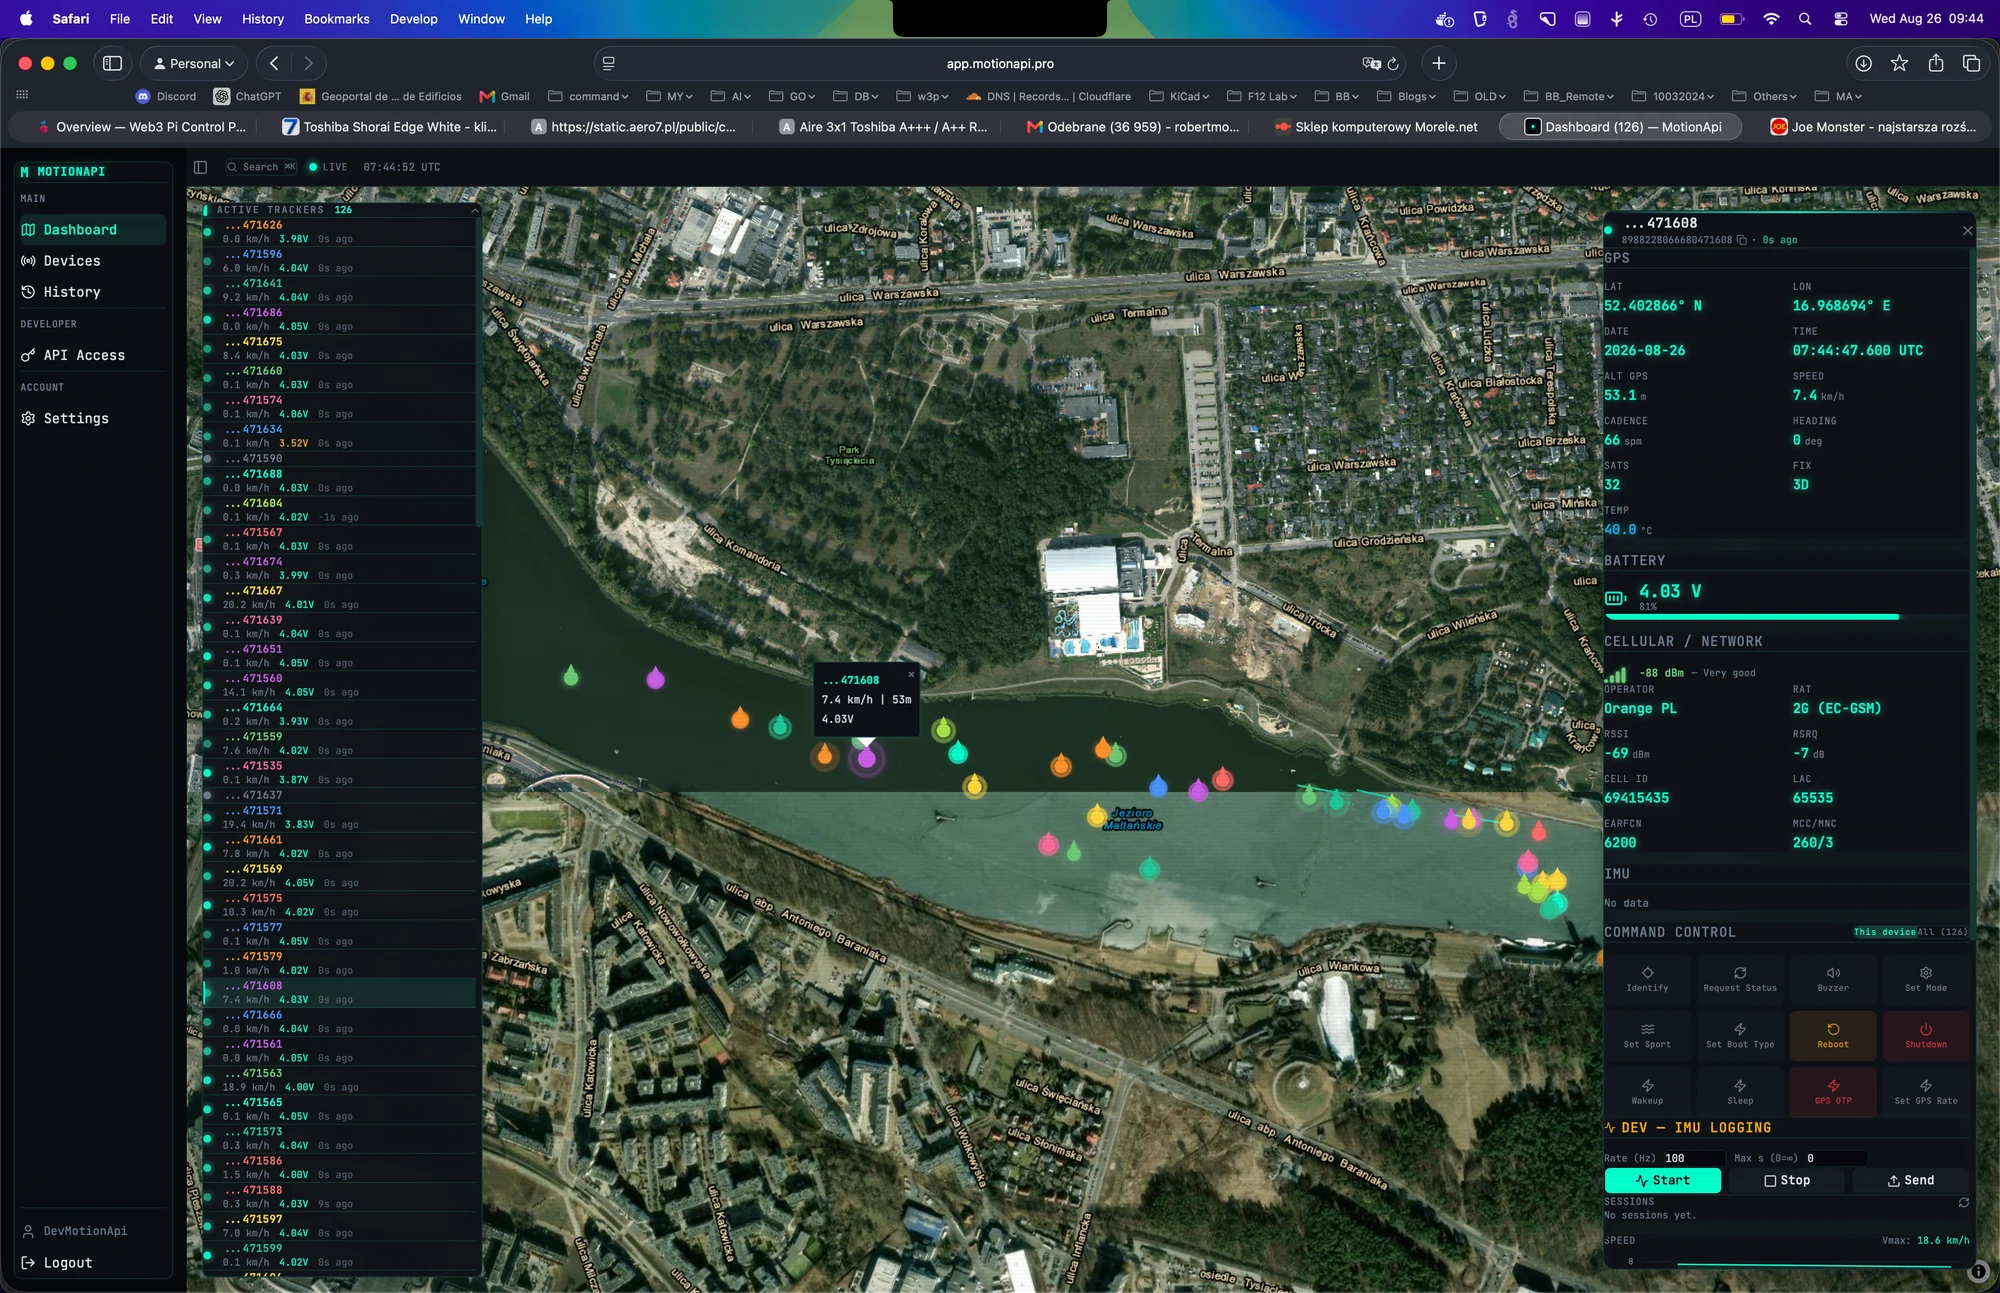This screenshot has width=2000, height=1293.
Task: Send the Wakeup command
Action: [x=1647, y=1092]
